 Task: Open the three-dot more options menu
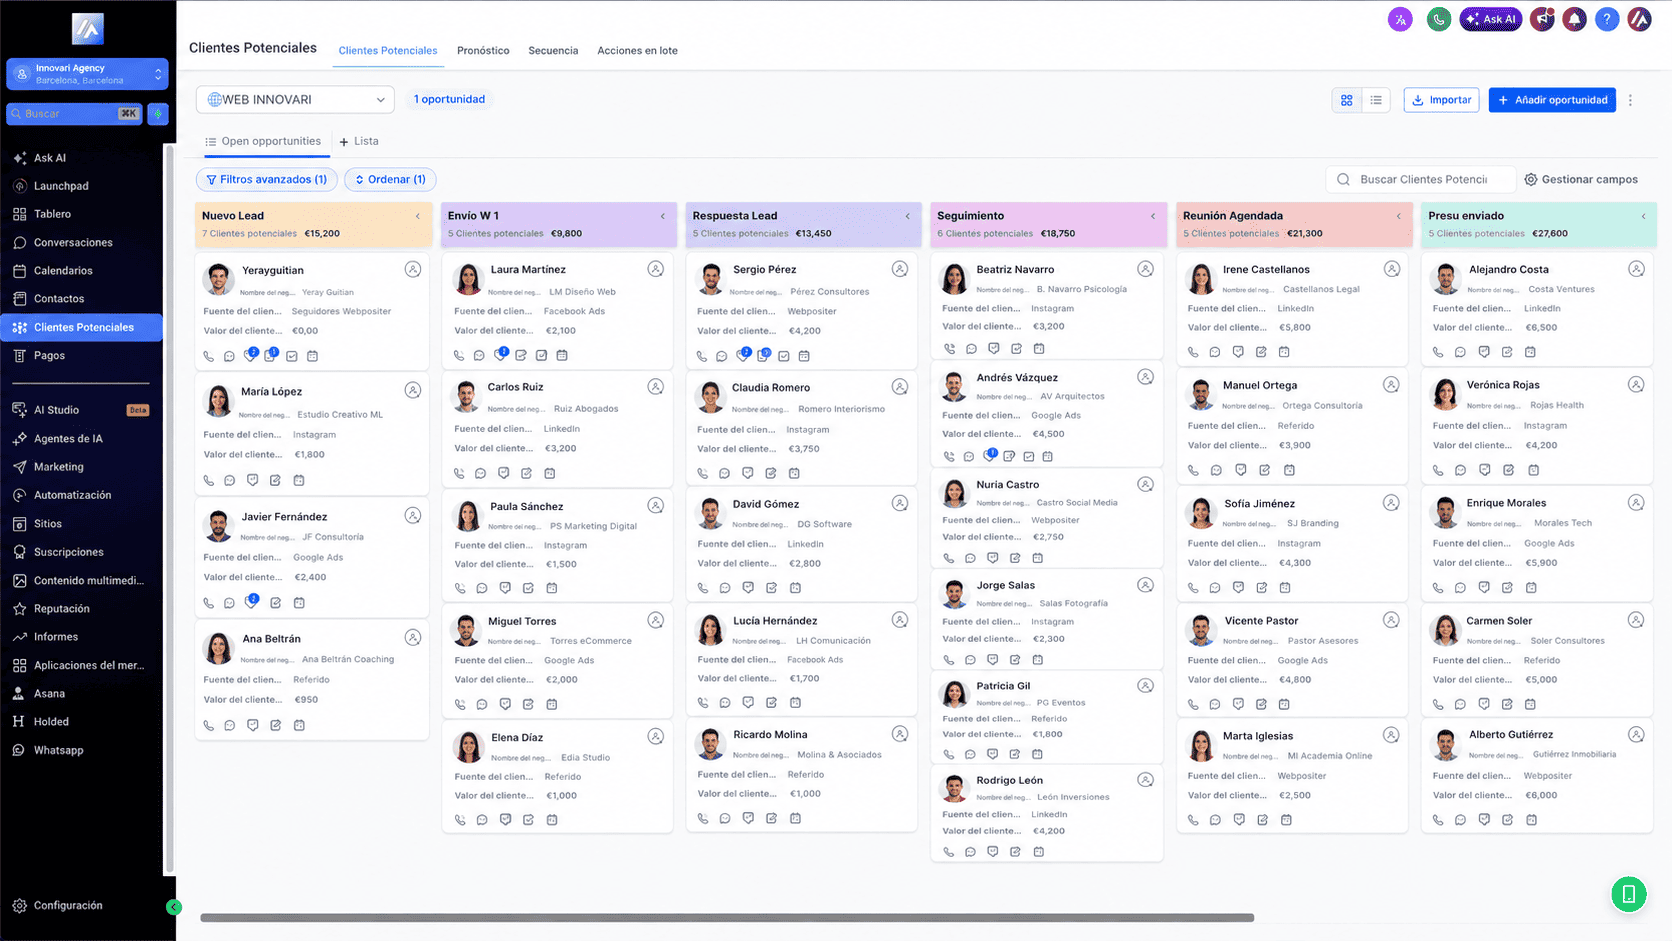[x=1631, y=100]
